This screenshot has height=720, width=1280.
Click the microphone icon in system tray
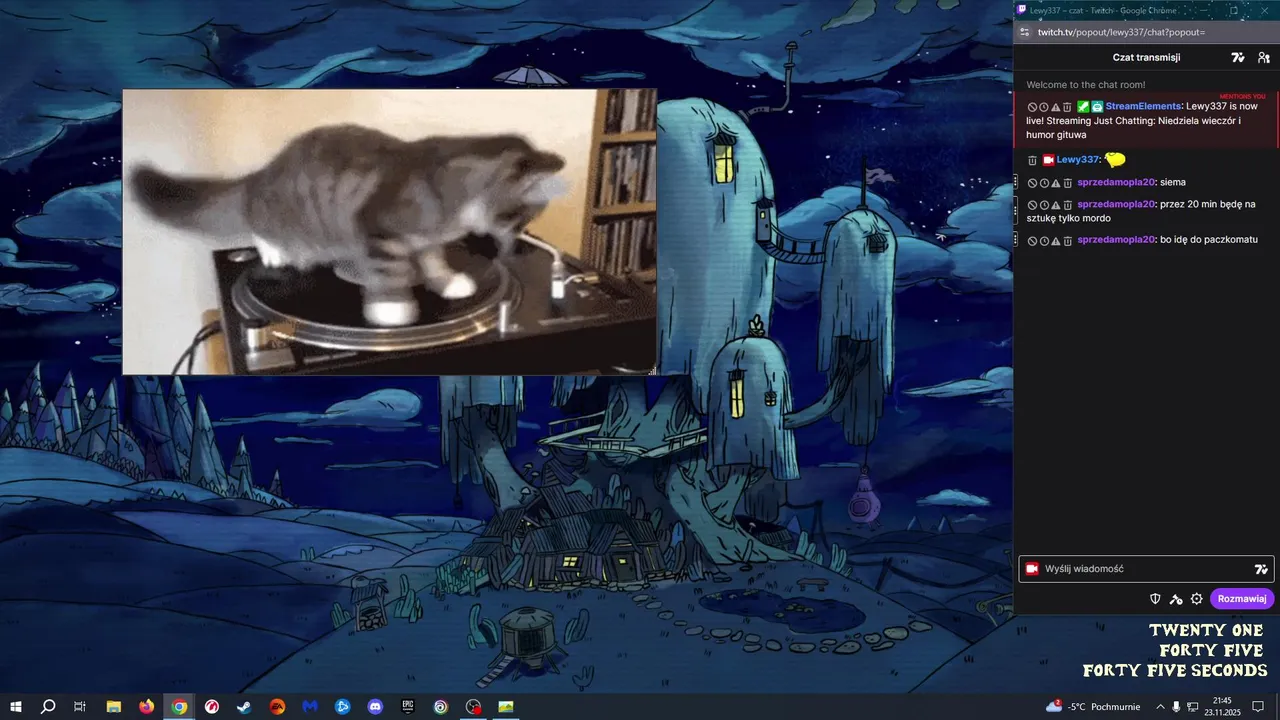pos(1176,707)
